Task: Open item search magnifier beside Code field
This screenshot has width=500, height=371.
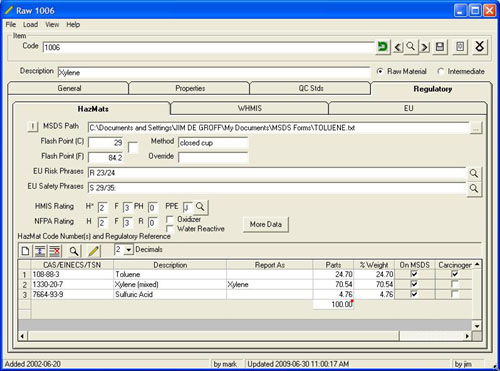Action: tap(411, 47)
